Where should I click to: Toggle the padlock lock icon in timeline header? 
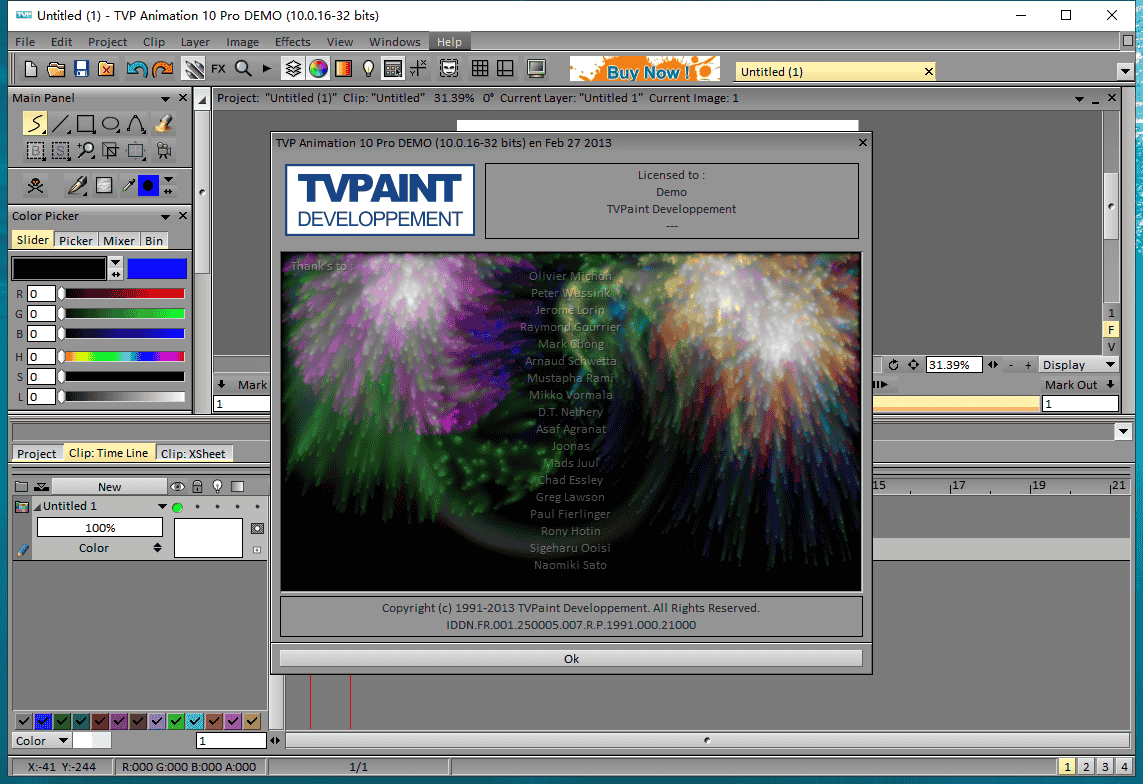click(196, 486)
